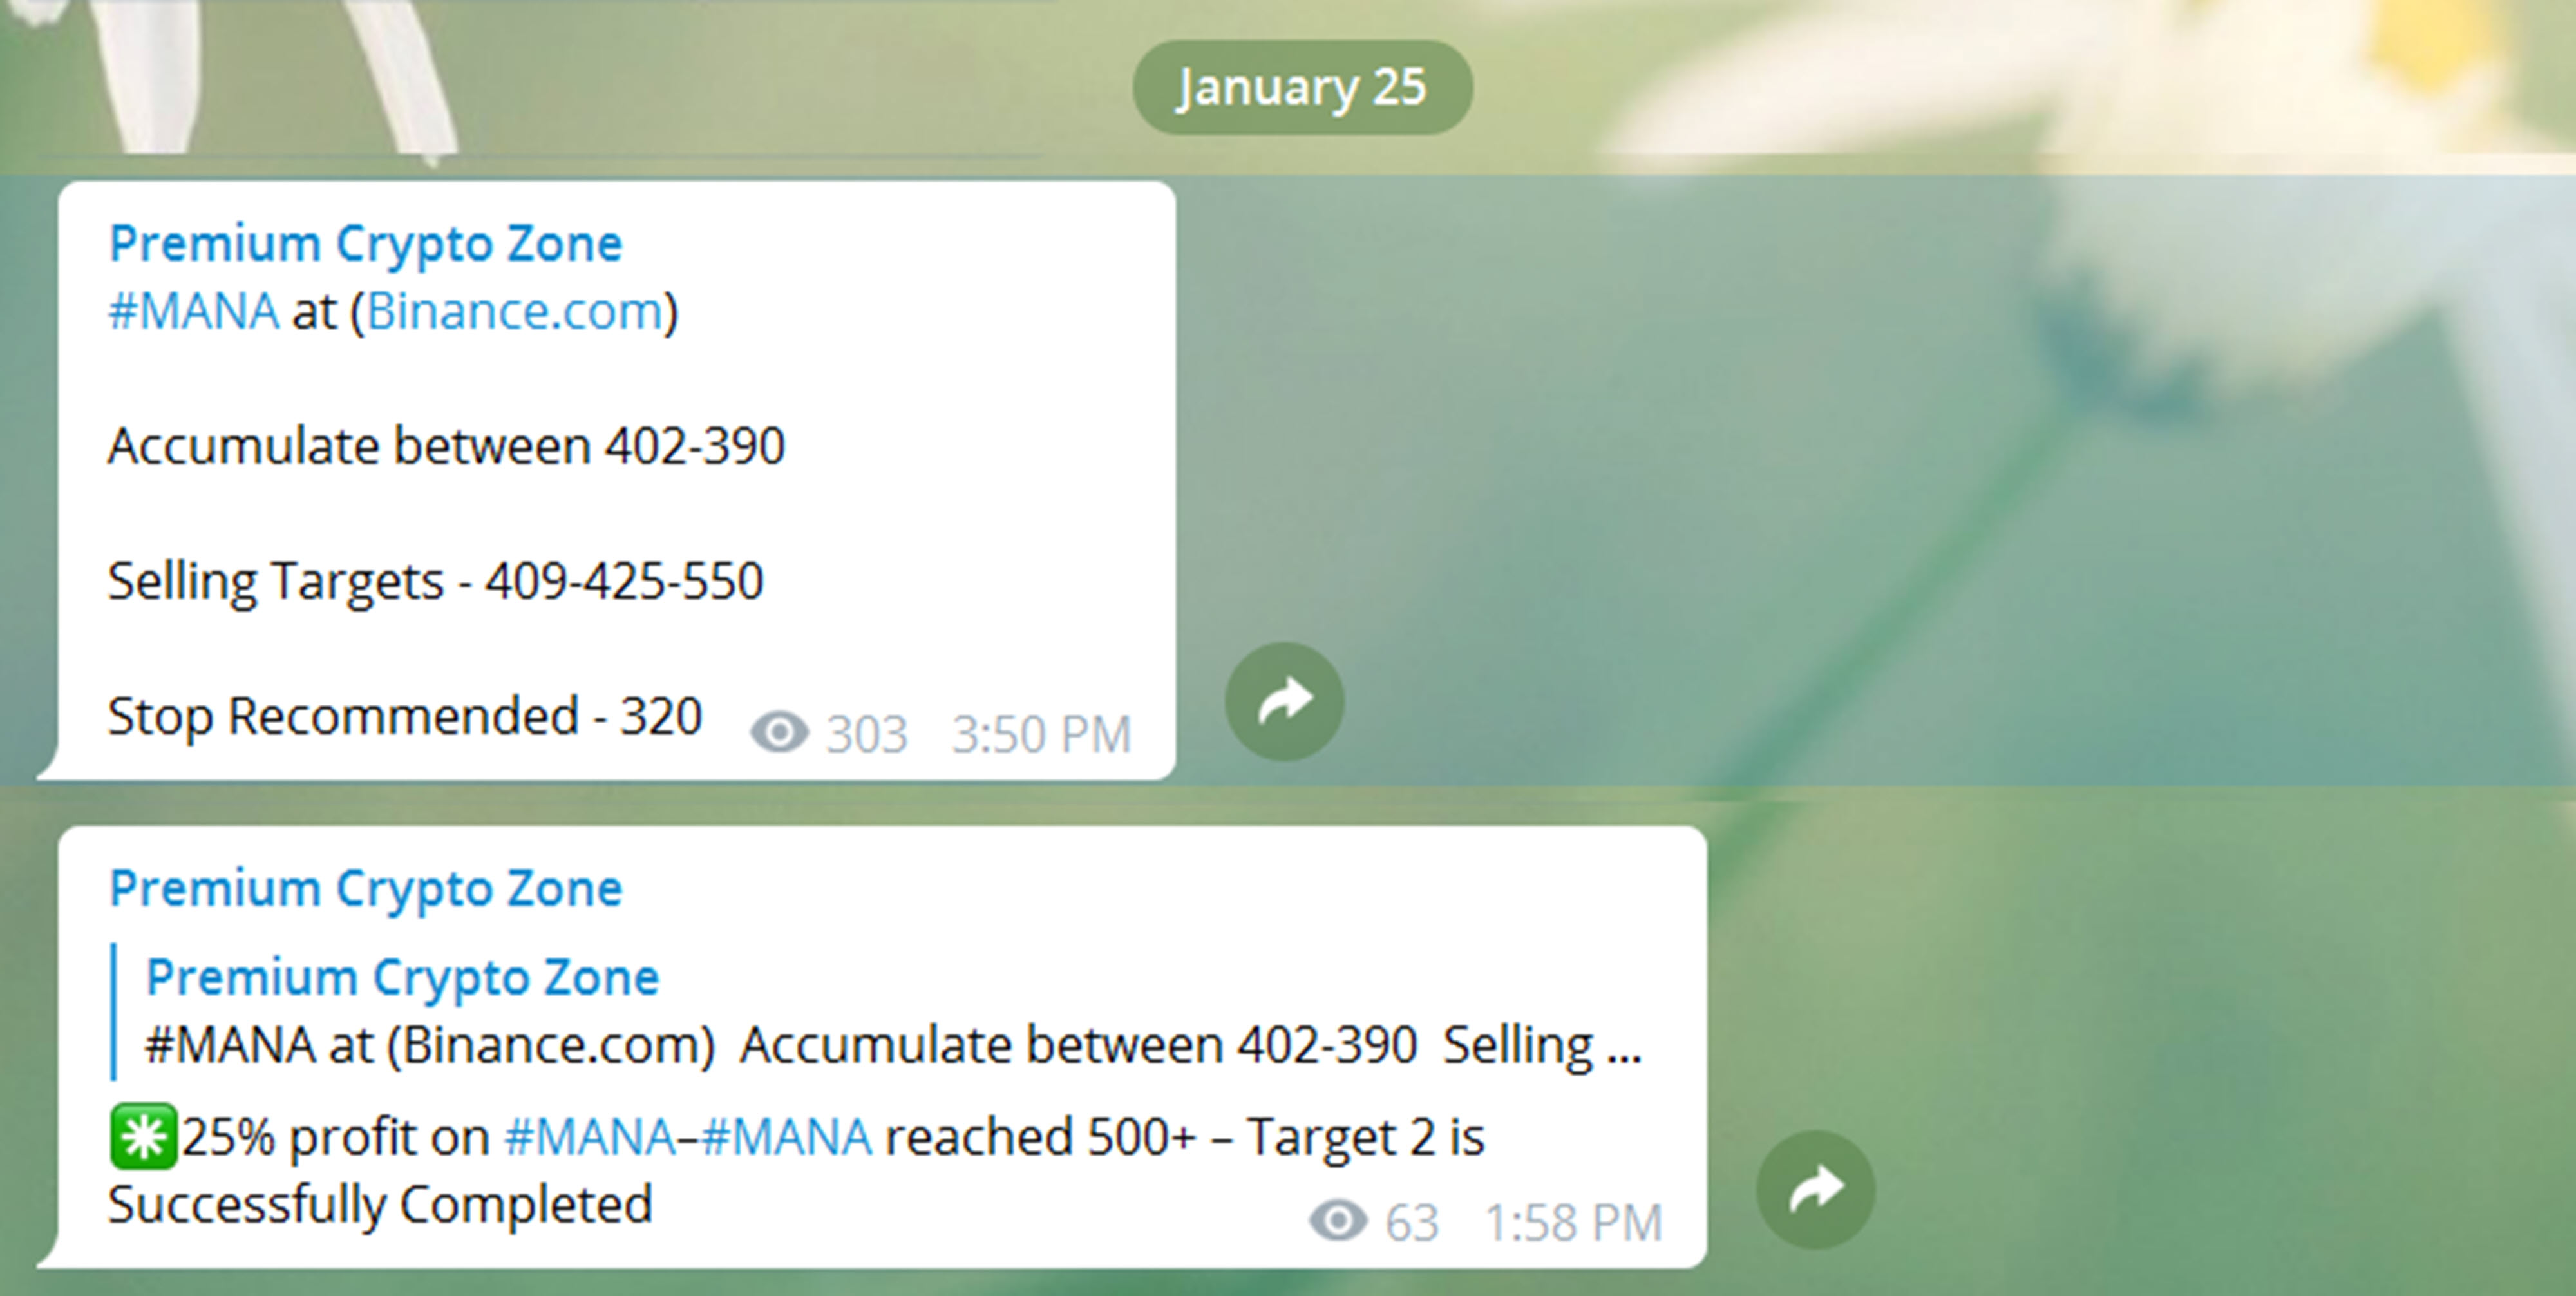Click quoted text 'Accumulate between 402-390 Selling …'
Viewport: 2576px width, 1296px height.
pyautogui.click(x=1191, y=1046)
